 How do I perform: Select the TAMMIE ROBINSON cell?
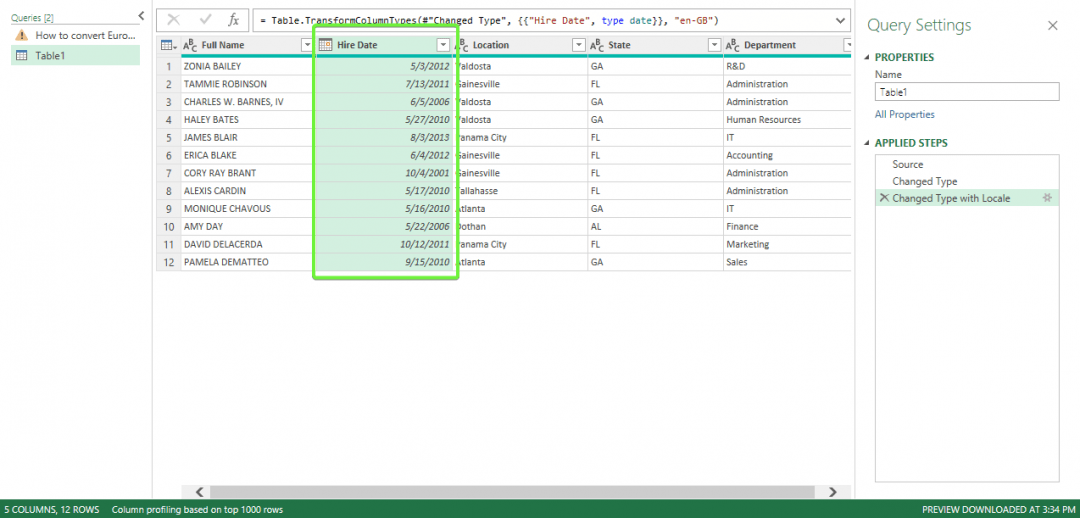(x=248, y=84)
